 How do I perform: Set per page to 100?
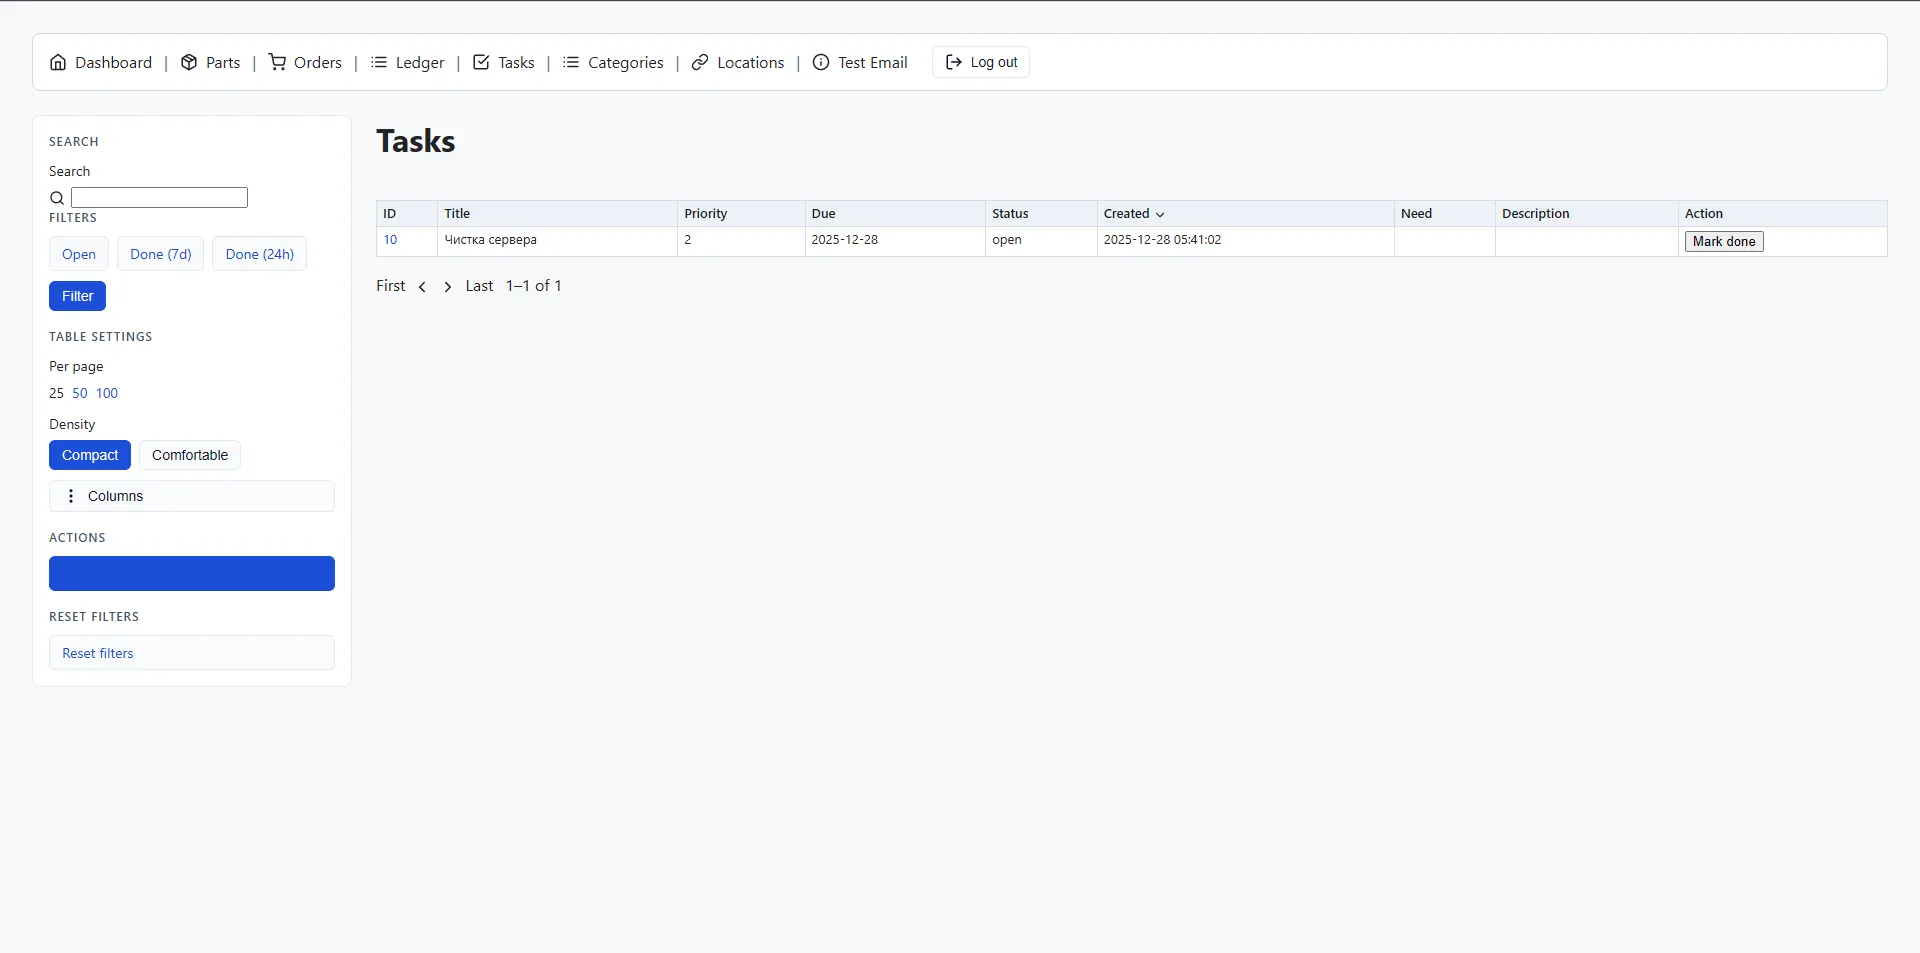click(107, 393)
